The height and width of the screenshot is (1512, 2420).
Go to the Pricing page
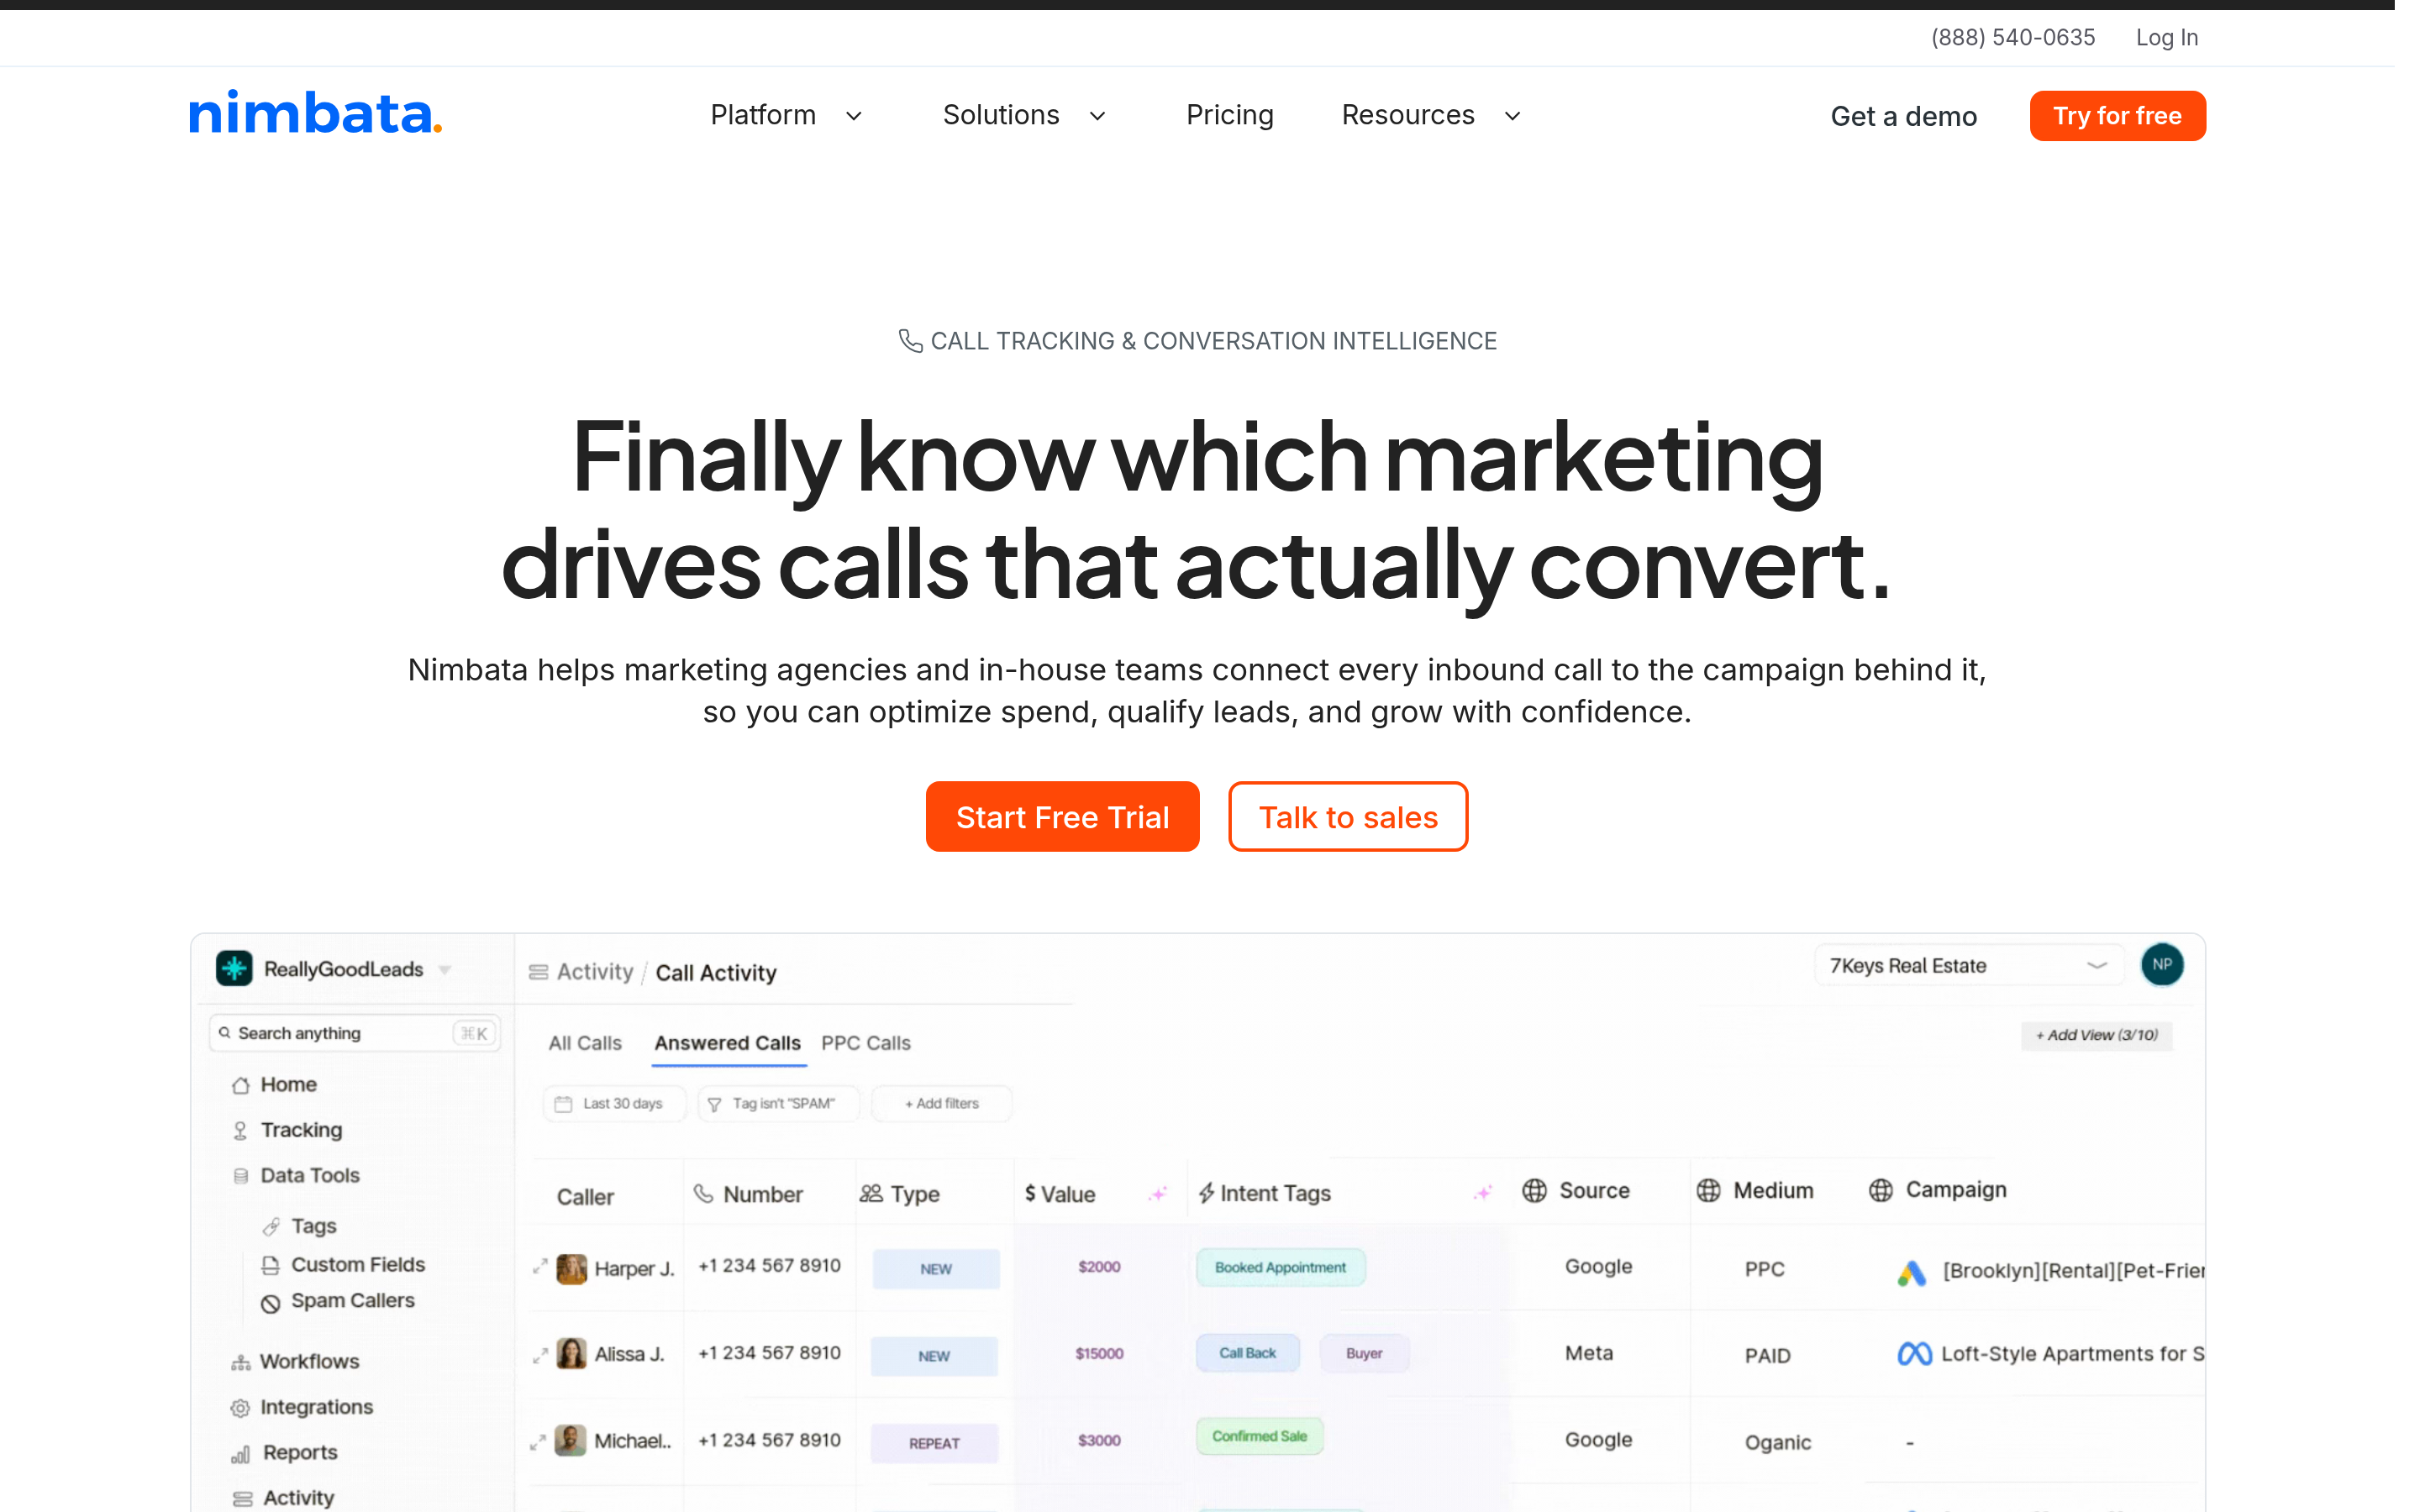point(1229,115)
